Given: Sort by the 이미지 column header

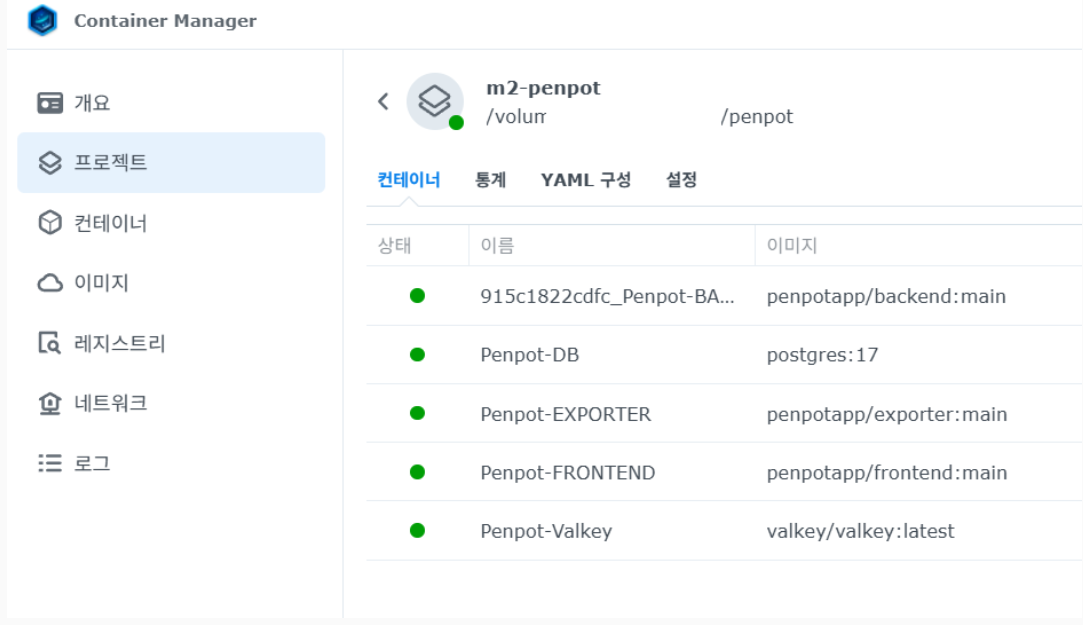Looking at the screenshot, I should pos(792,245).
